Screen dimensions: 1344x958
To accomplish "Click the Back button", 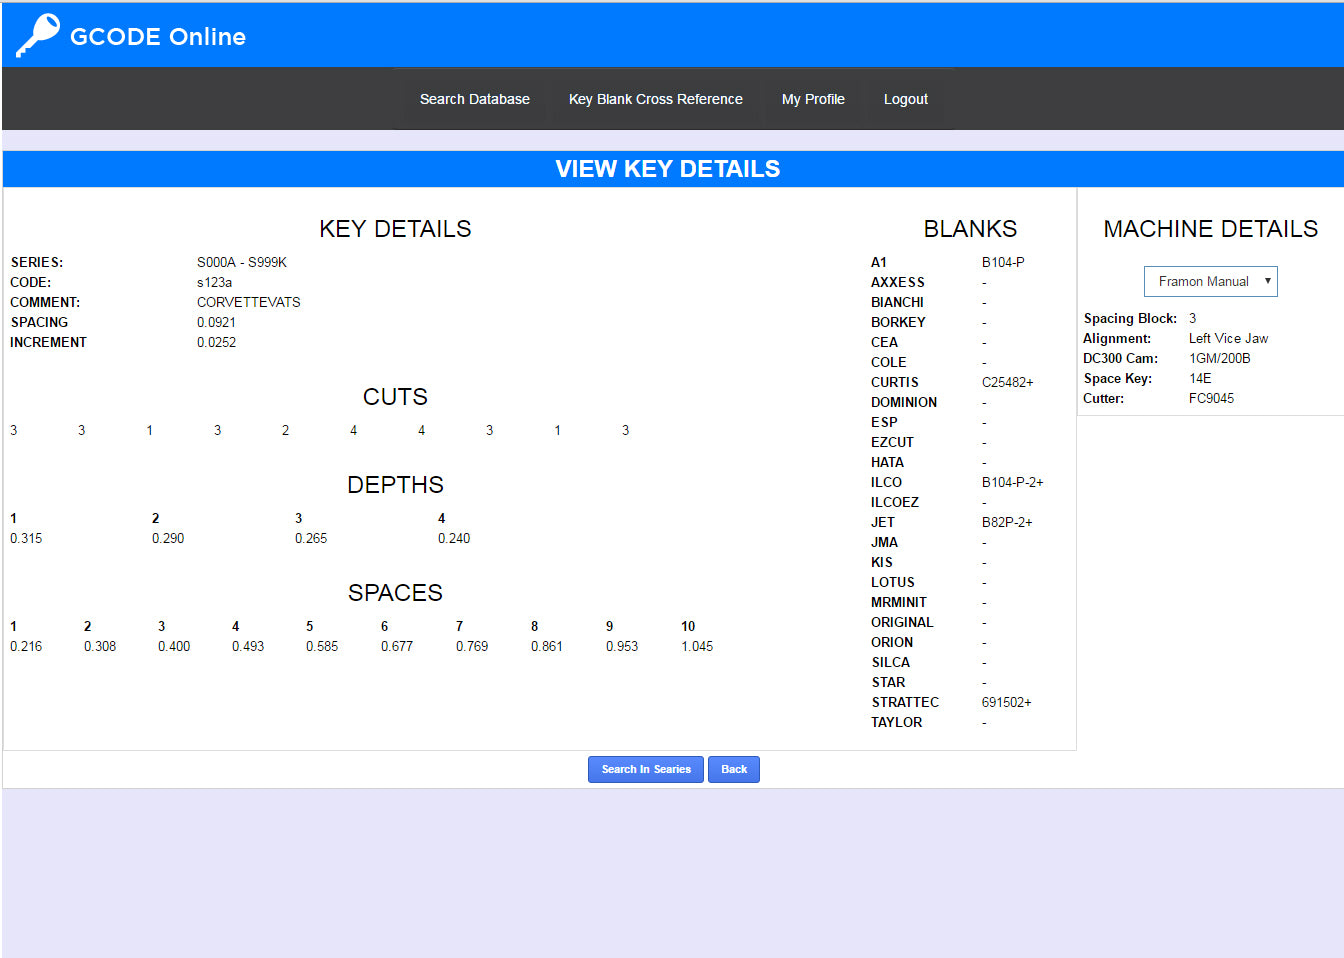I will click(x=733, y=769).
